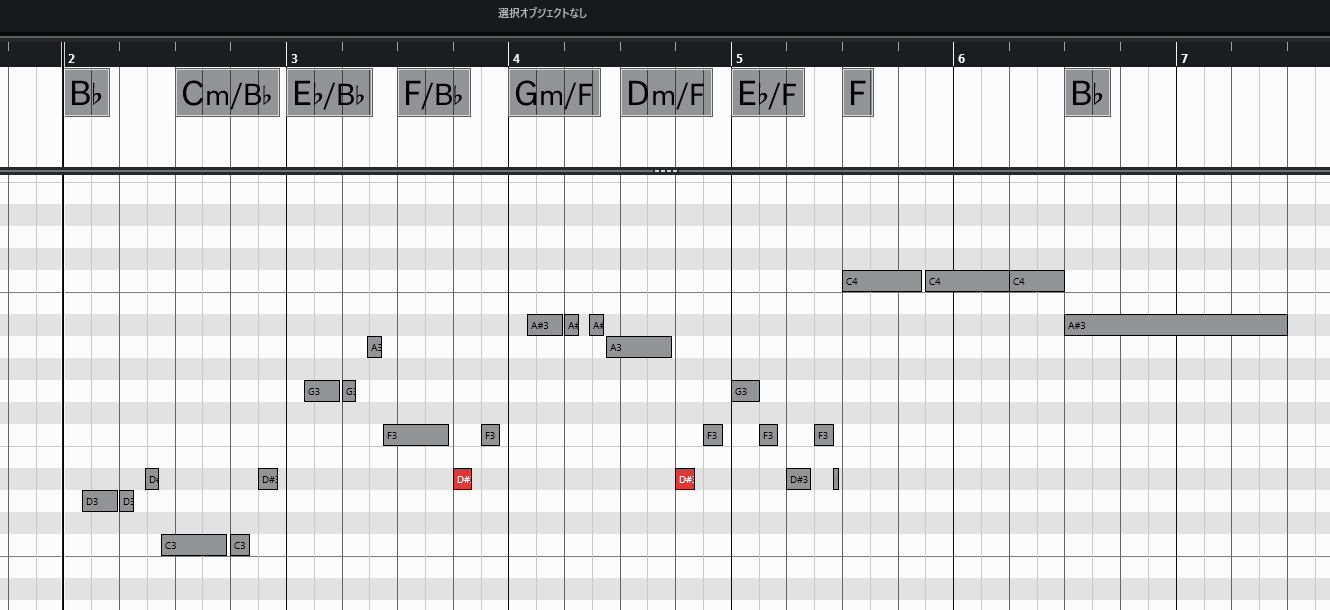The image size is (1330, 610).
Task: Select the last B♭ chord event after bar 6
Action: [x=1087, y=93]
